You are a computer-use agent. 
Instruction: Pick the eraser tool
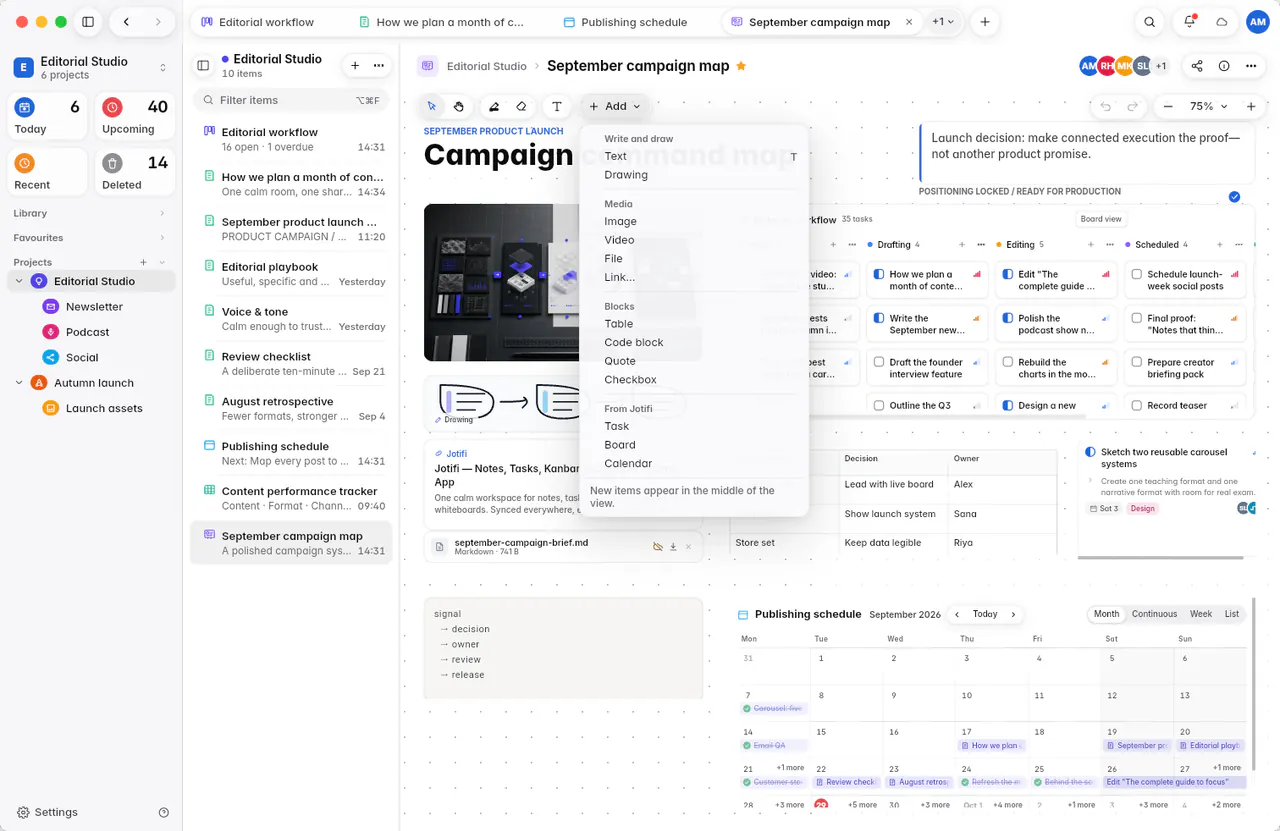pos(521,106)
